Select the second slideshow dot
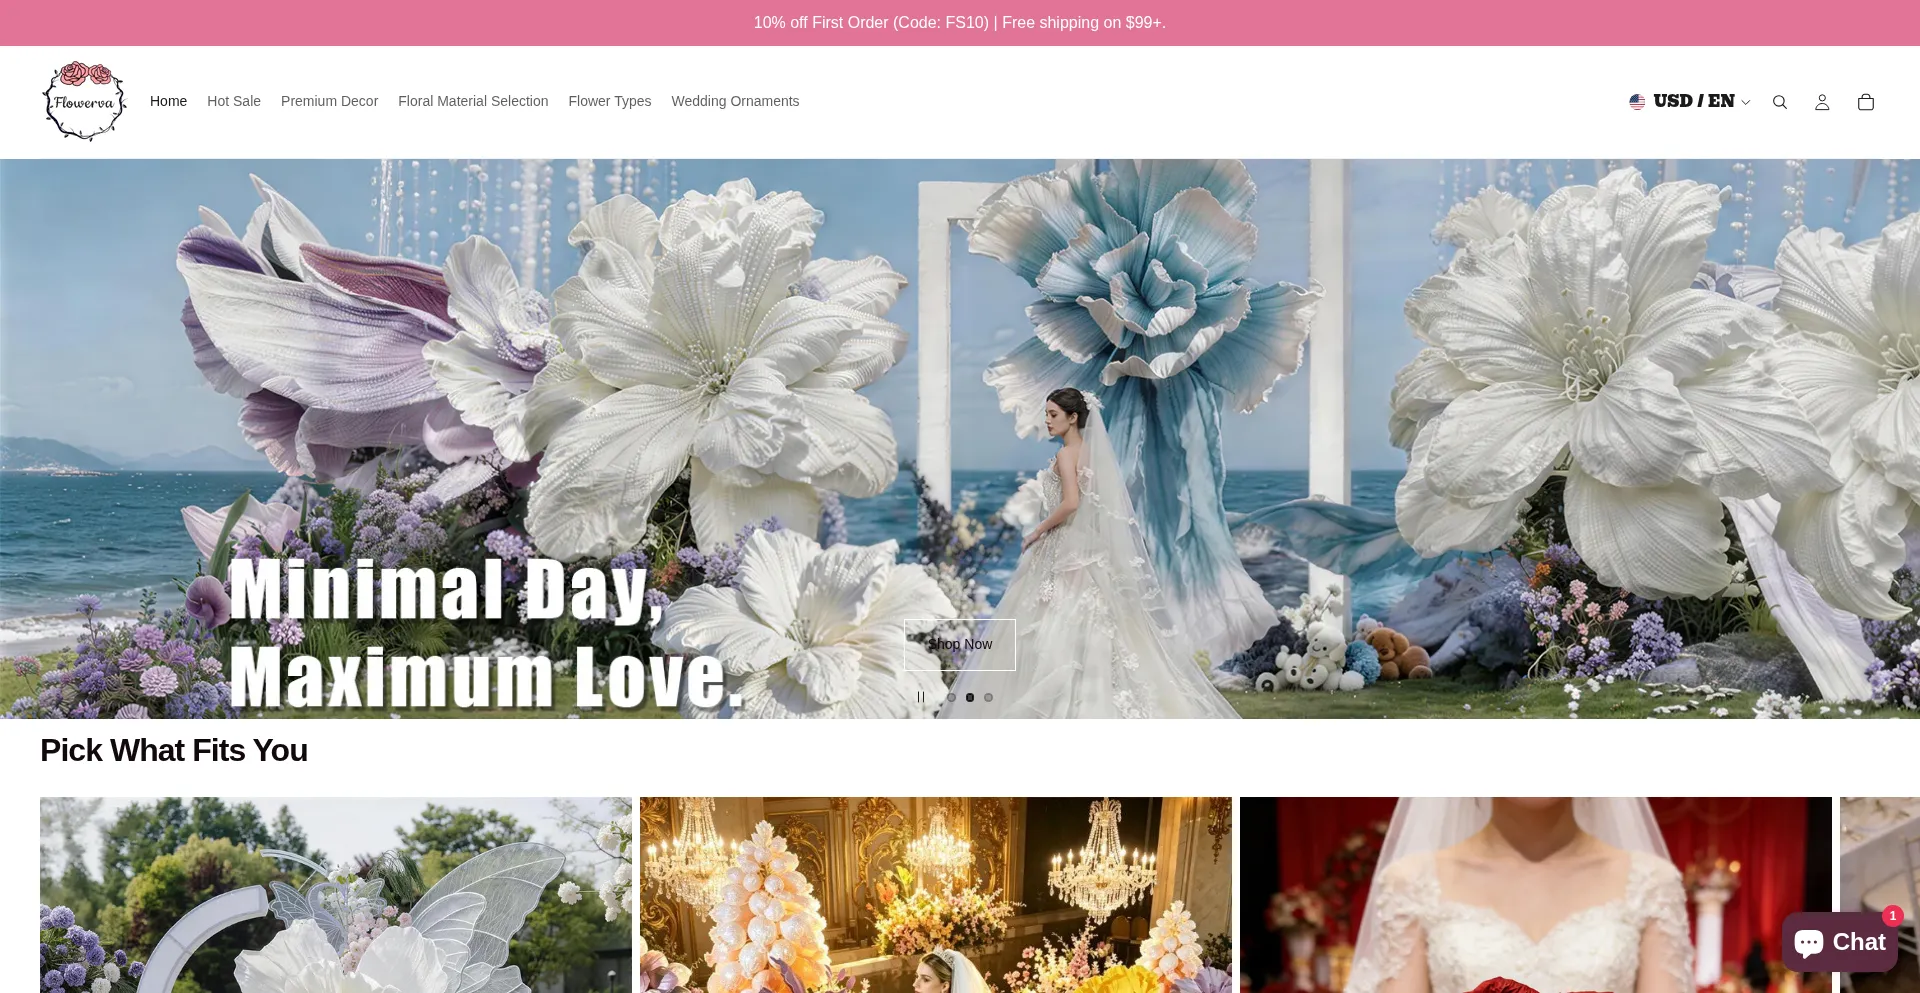This screenshot has width=1920, height=993. pyautogui.click(x=970, y=697)
